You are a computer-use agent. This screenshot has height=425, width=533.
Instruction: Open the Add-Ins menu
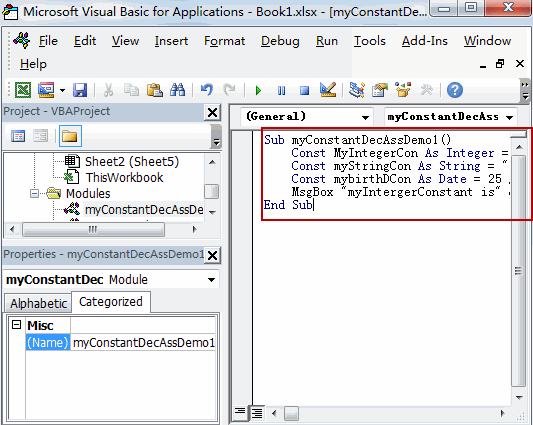click(425, 41)
